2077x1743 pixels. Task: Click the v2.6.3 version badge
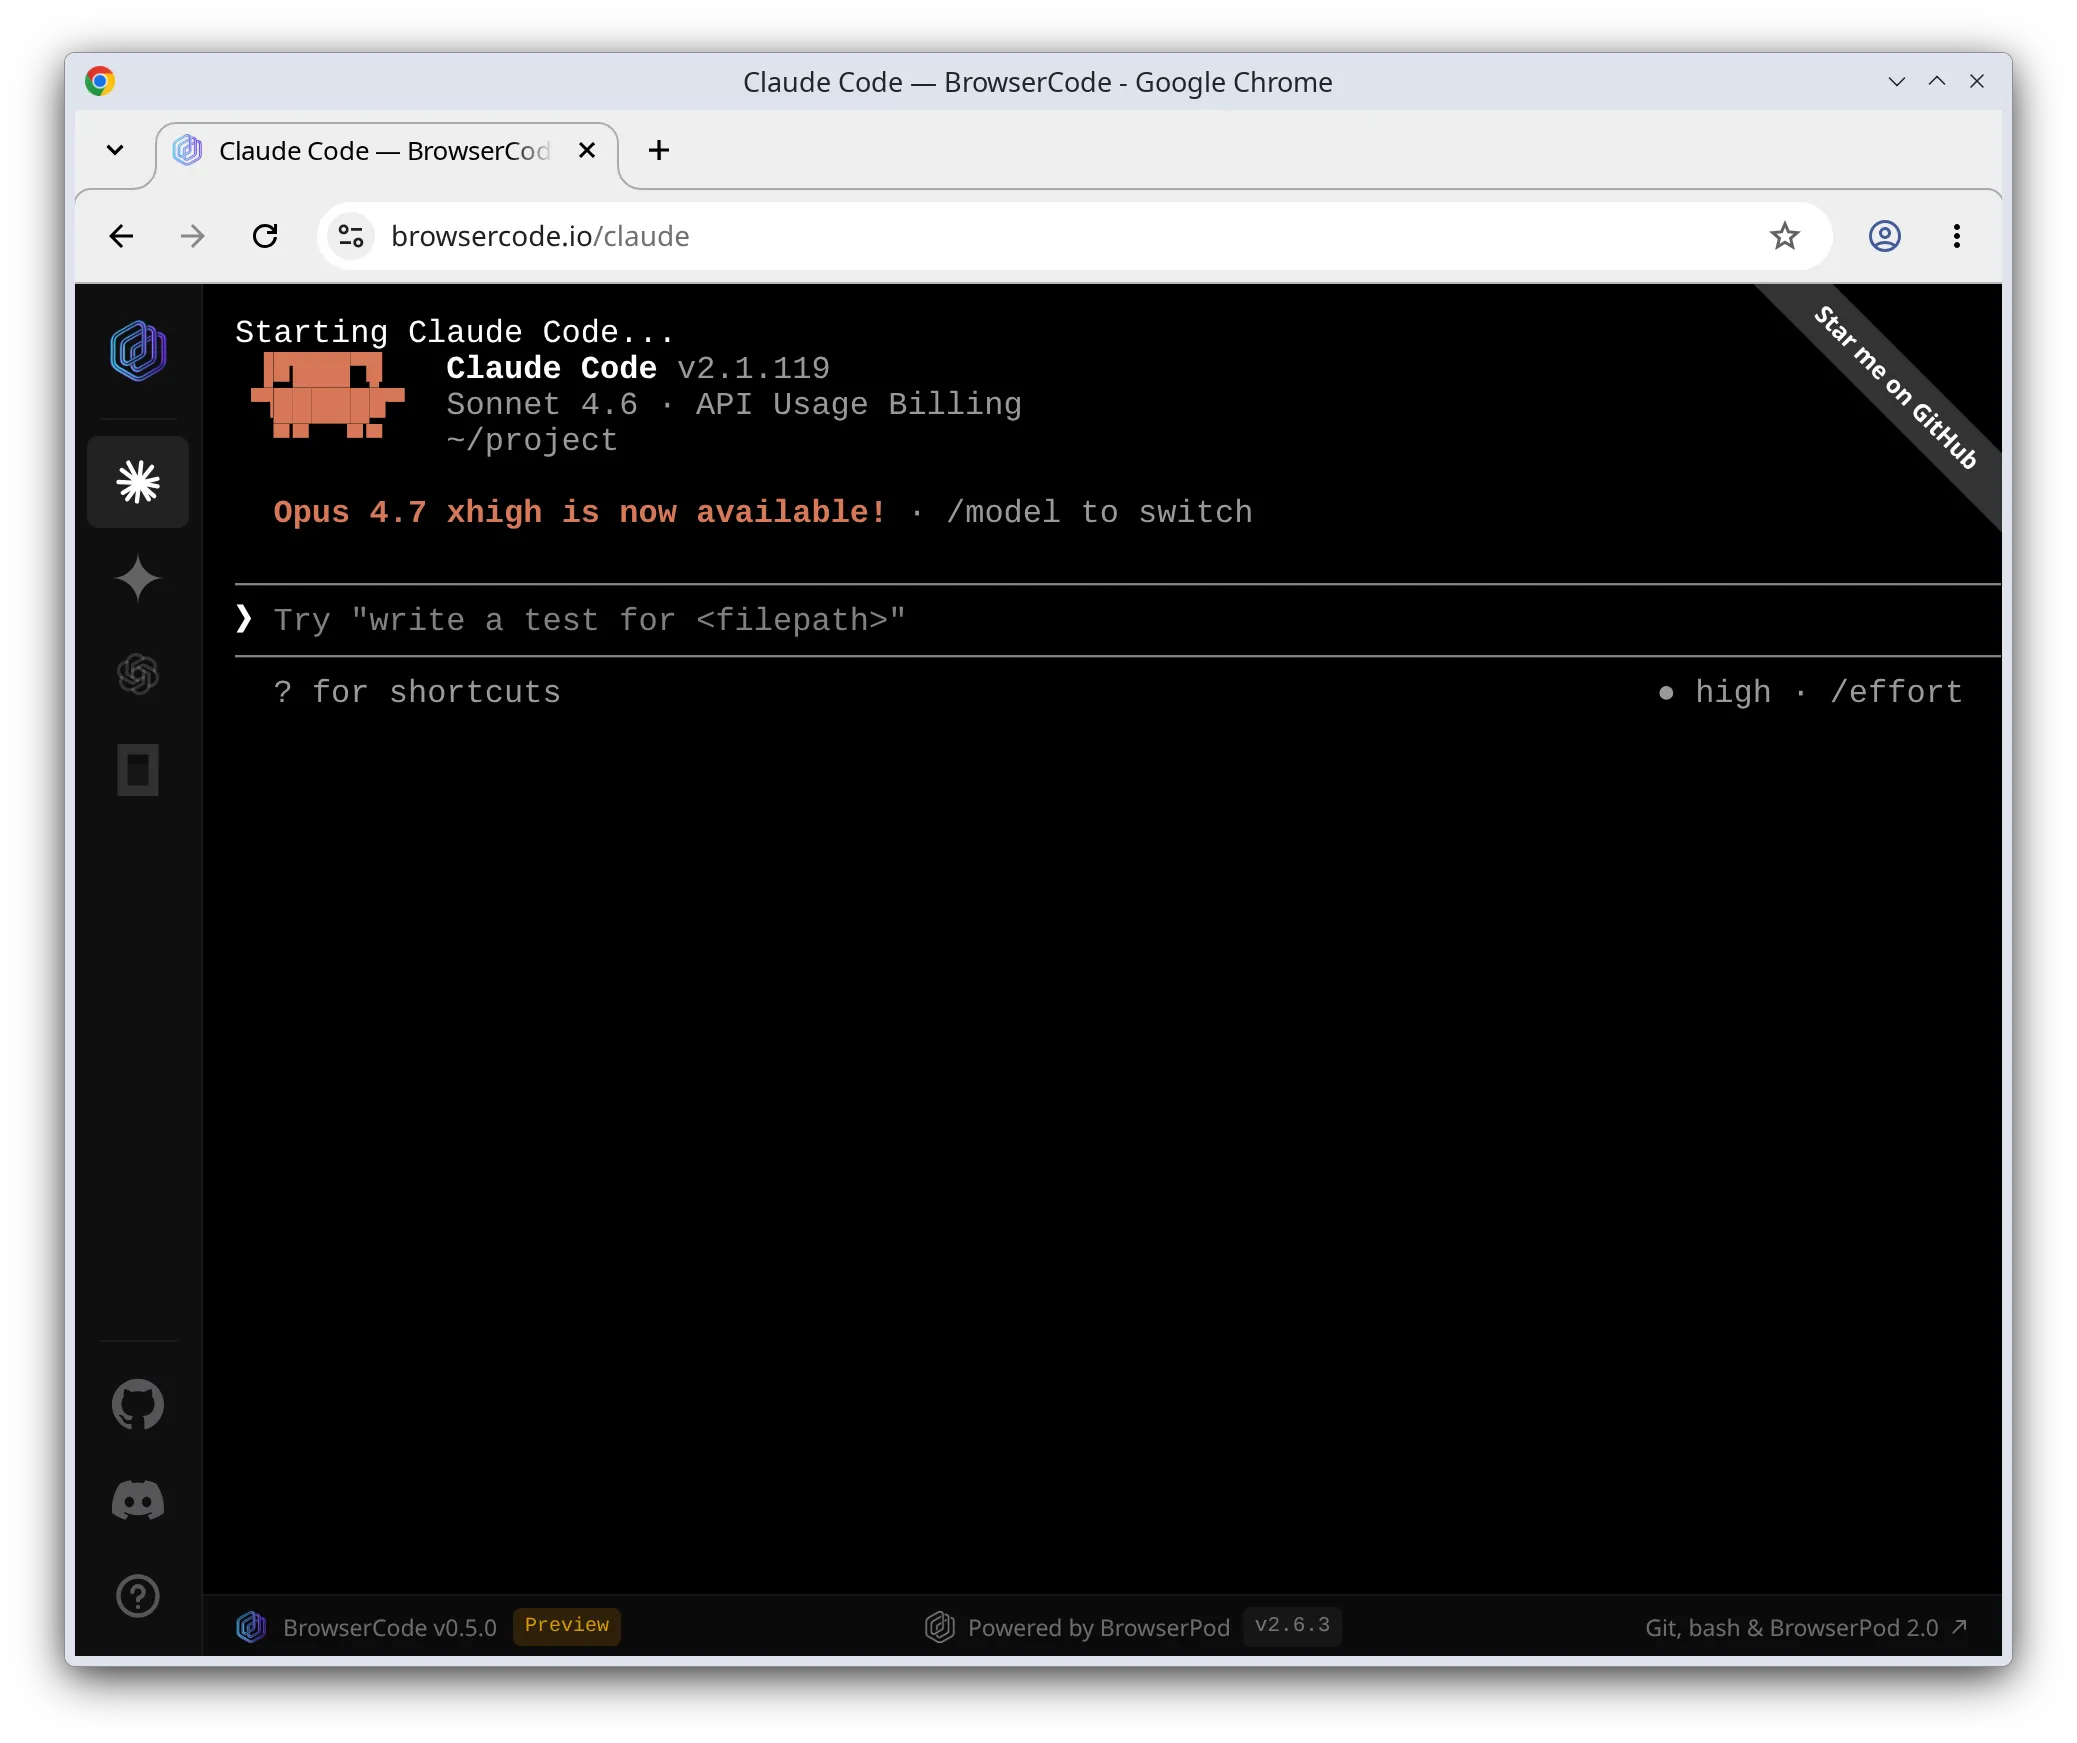coord(1292,1625)
